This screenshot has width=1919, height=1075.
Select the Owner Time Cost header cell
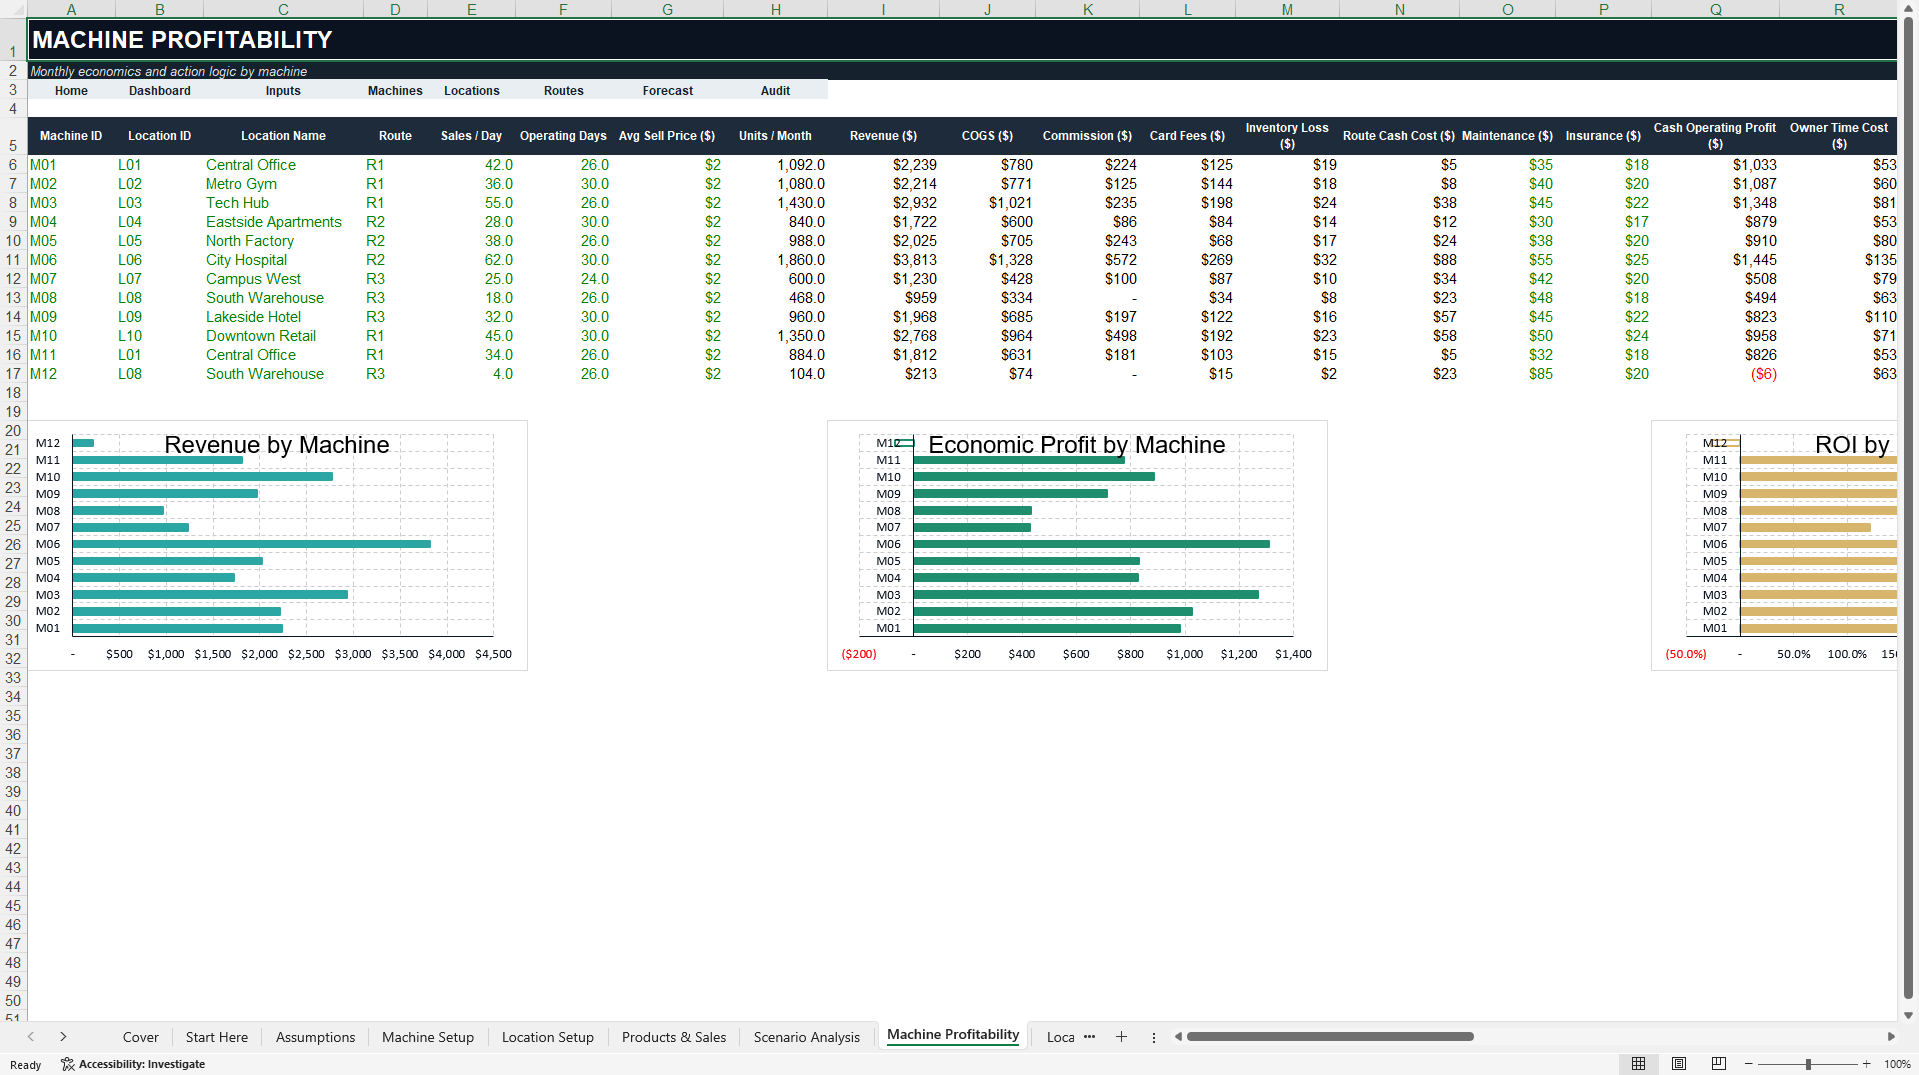click(1838, 136)
